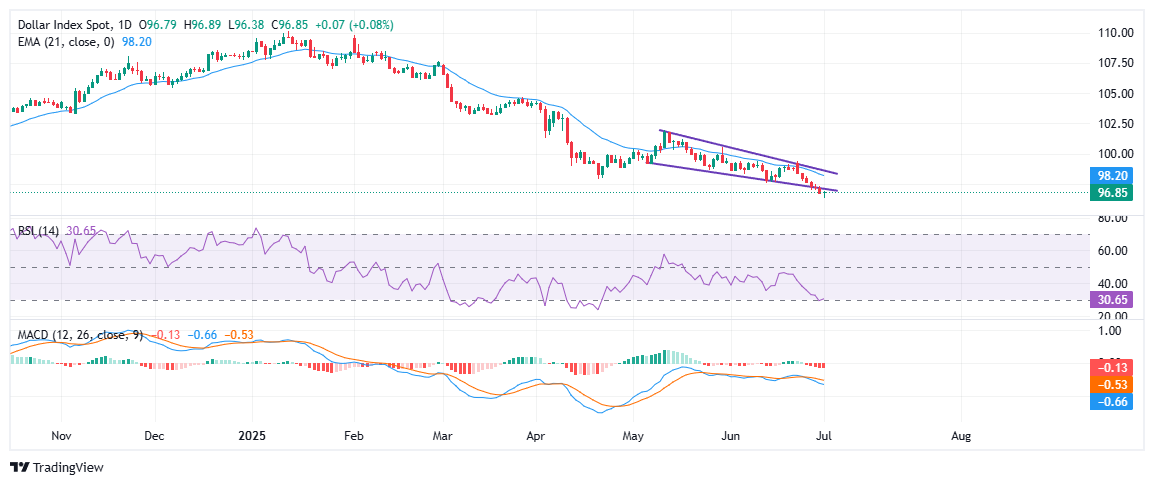Viewport: 1154px width, 485px height.
Task: Click the 2025 label on time axis
Action: click(252, 436)
